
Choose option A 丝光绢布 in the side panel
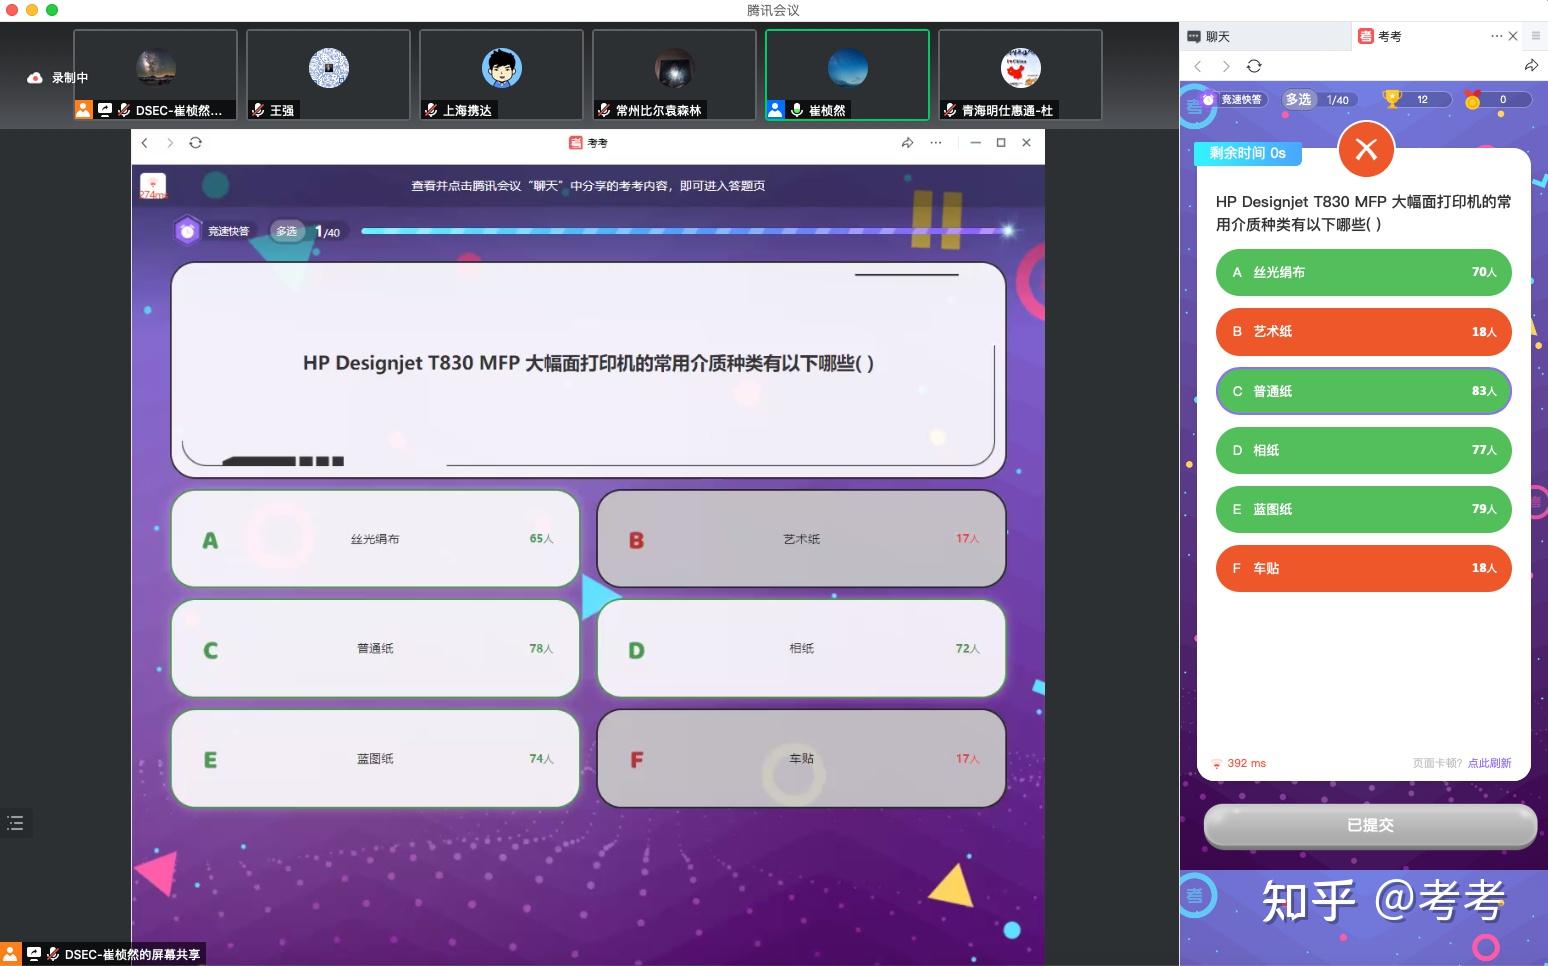click(1363, 272)
